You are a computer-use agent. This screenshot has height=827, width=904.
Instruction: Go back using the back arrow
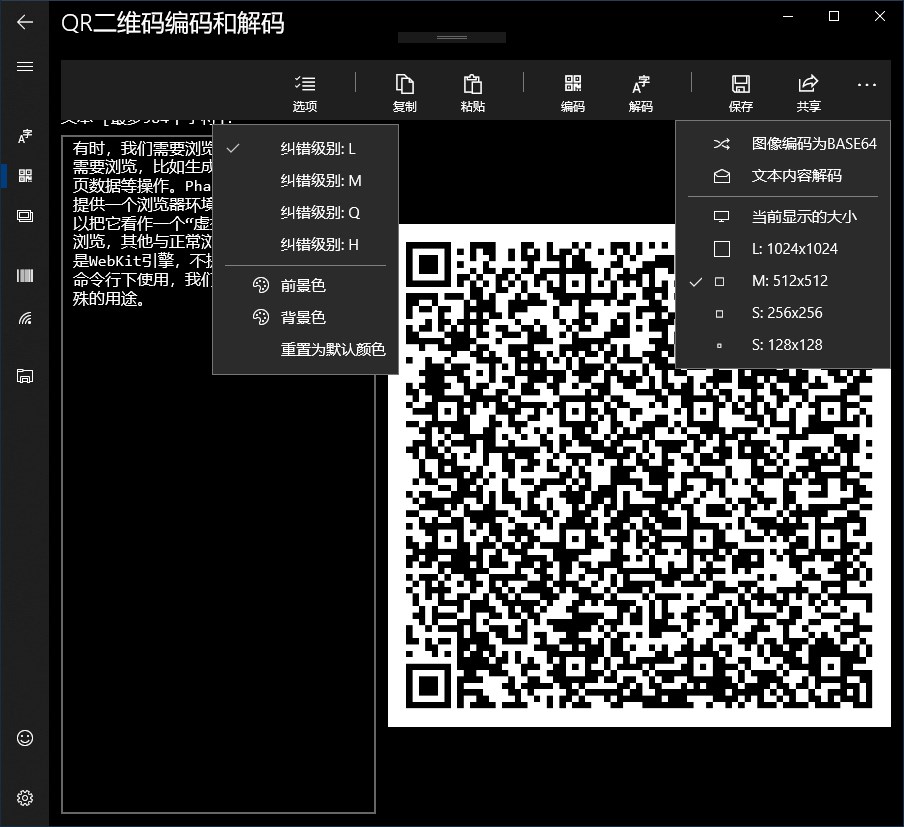[25, 22]
